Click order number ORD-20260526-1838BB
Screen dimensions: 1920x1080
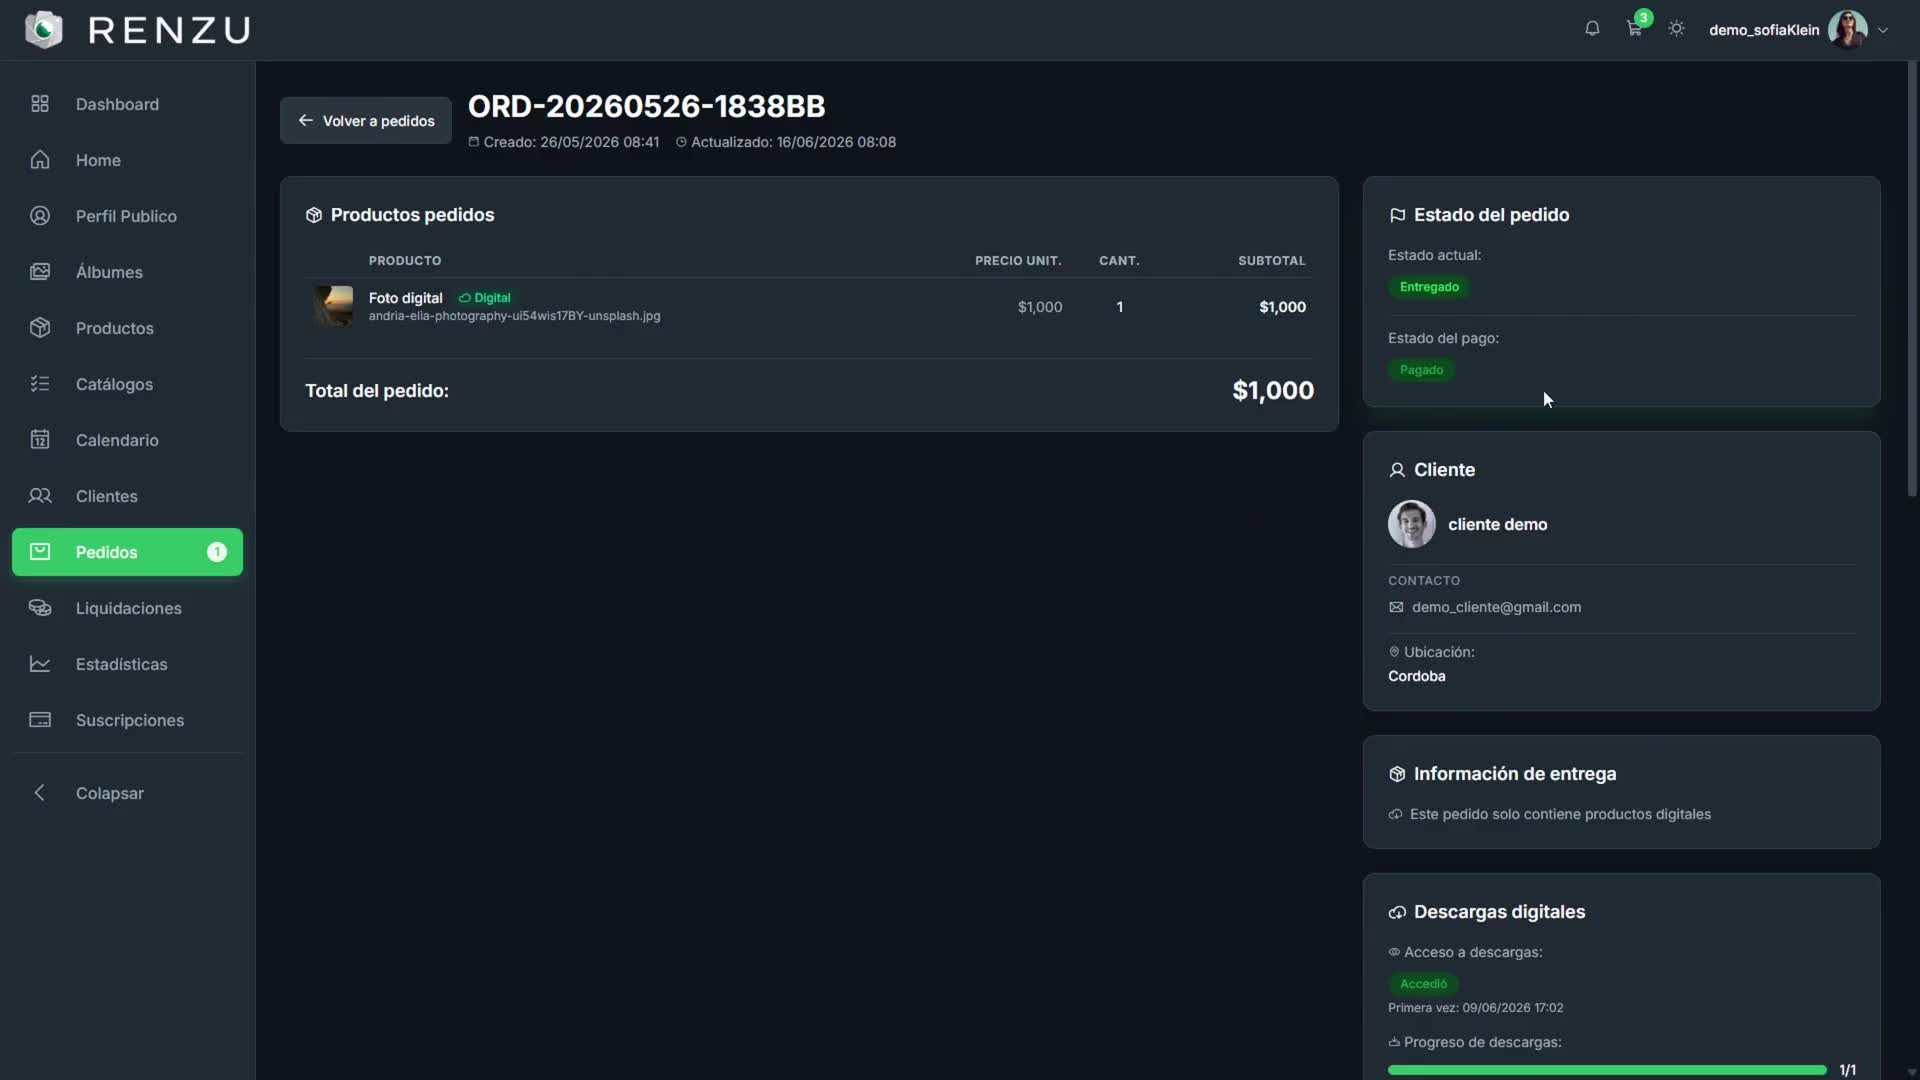pyautogui.click(x=646, y=106)
